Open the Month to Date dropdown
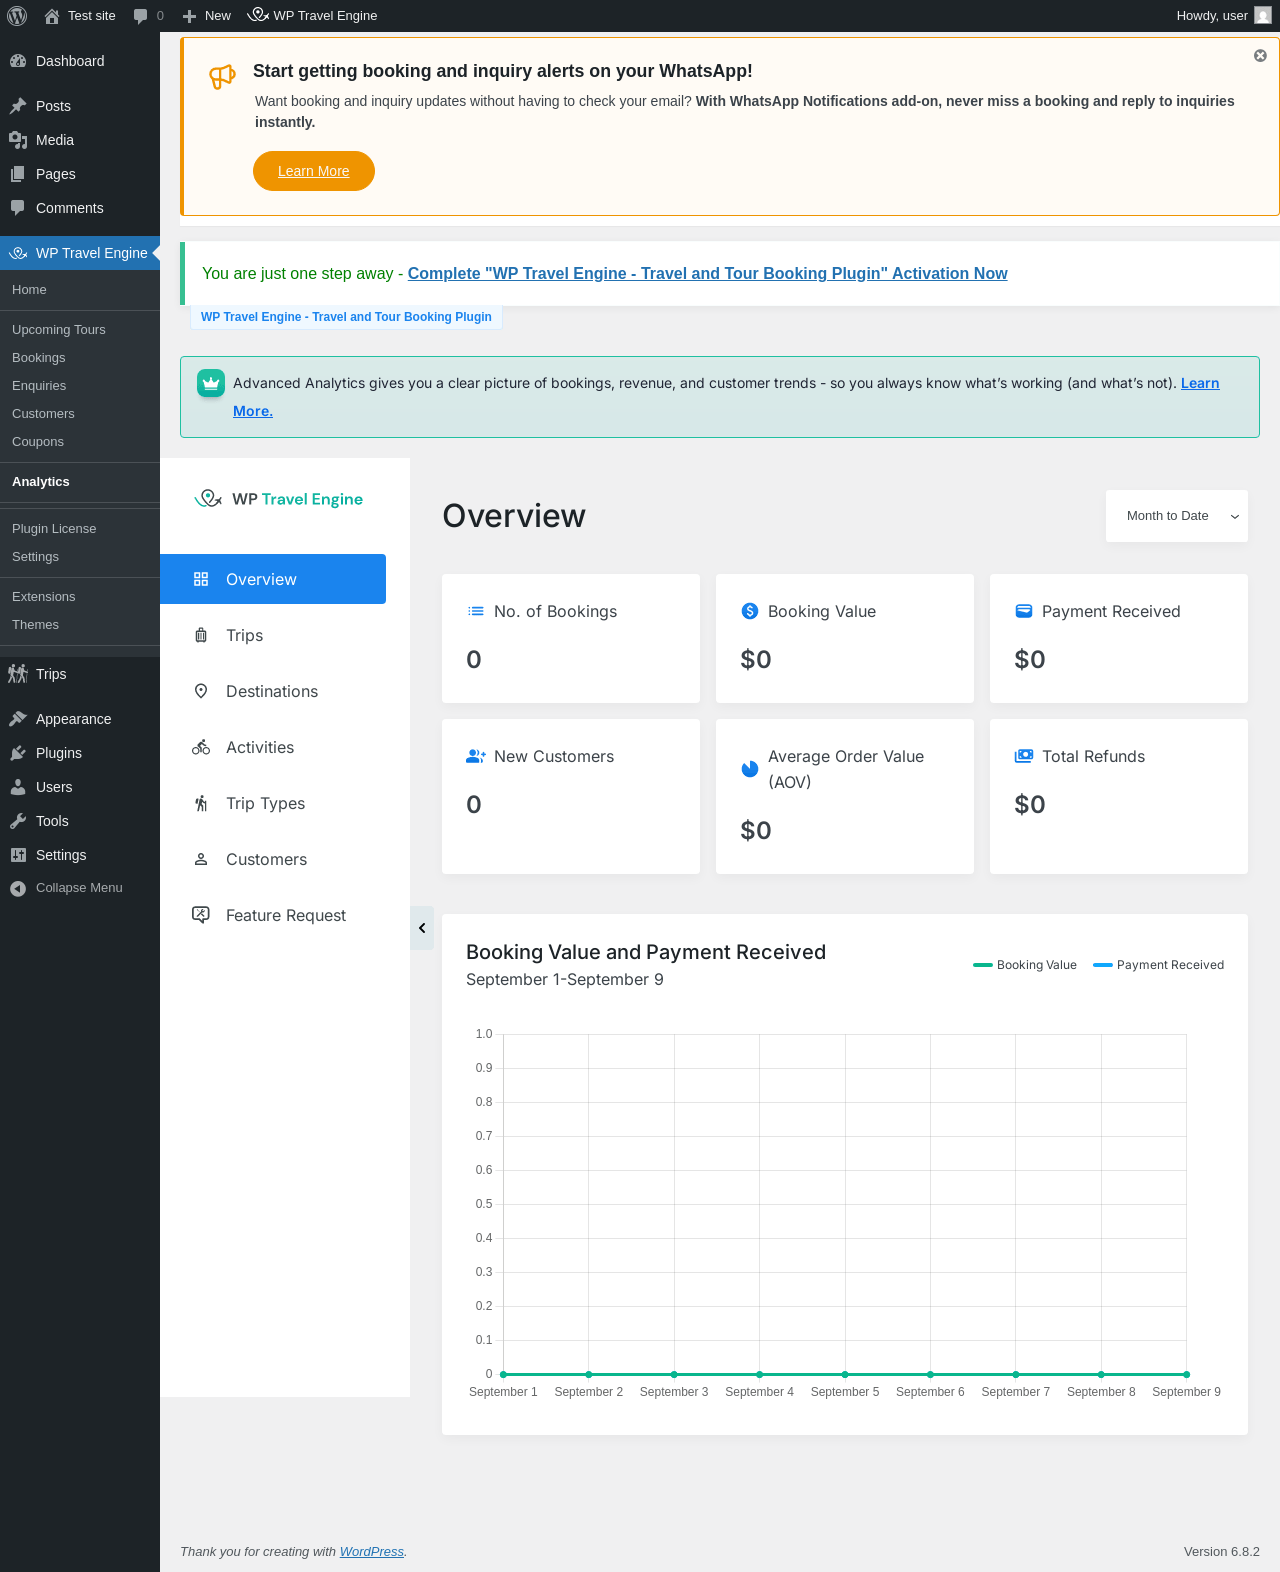This screenshot has height=1572, width=1280. click(x=1177, y=516)
